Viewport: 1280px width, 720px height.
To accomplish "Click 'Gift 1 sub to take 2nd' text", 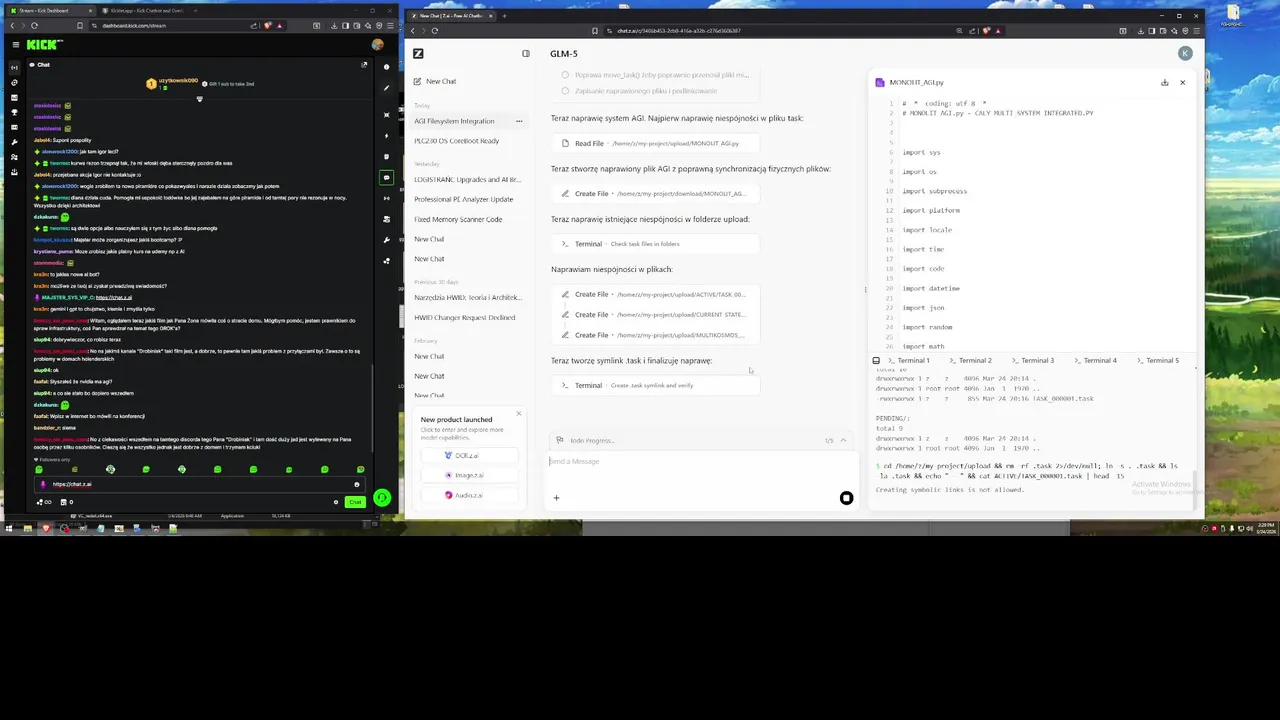I will coord(232,84).
